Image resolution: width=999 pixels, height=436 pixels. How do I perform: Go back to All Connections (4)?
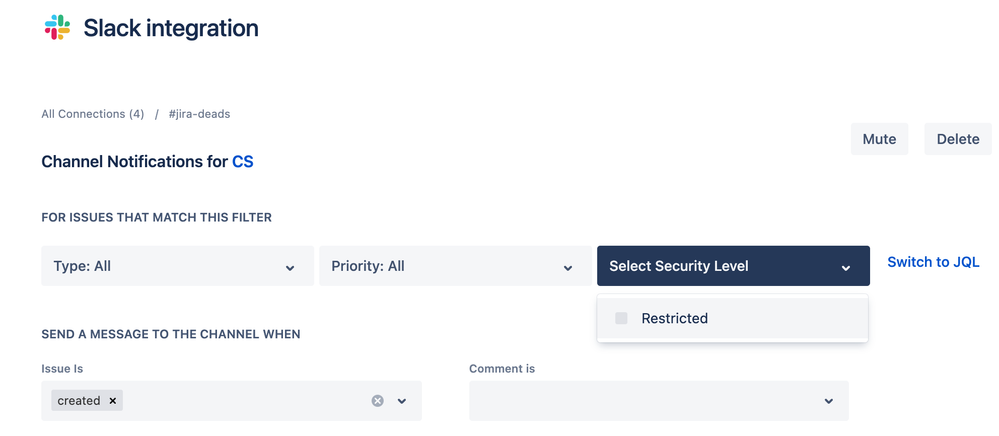92,114
